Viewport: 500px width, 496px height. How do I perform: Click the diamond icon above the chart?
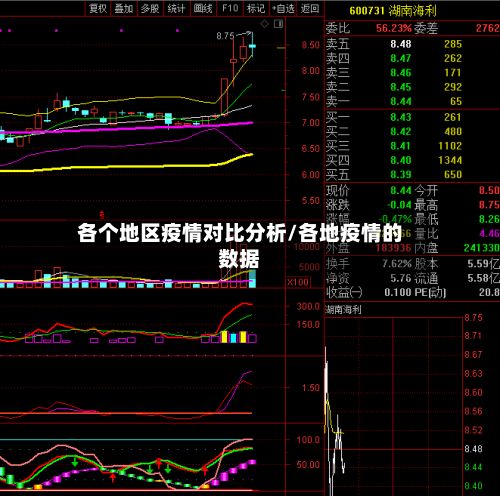click(x=264, y=24)
